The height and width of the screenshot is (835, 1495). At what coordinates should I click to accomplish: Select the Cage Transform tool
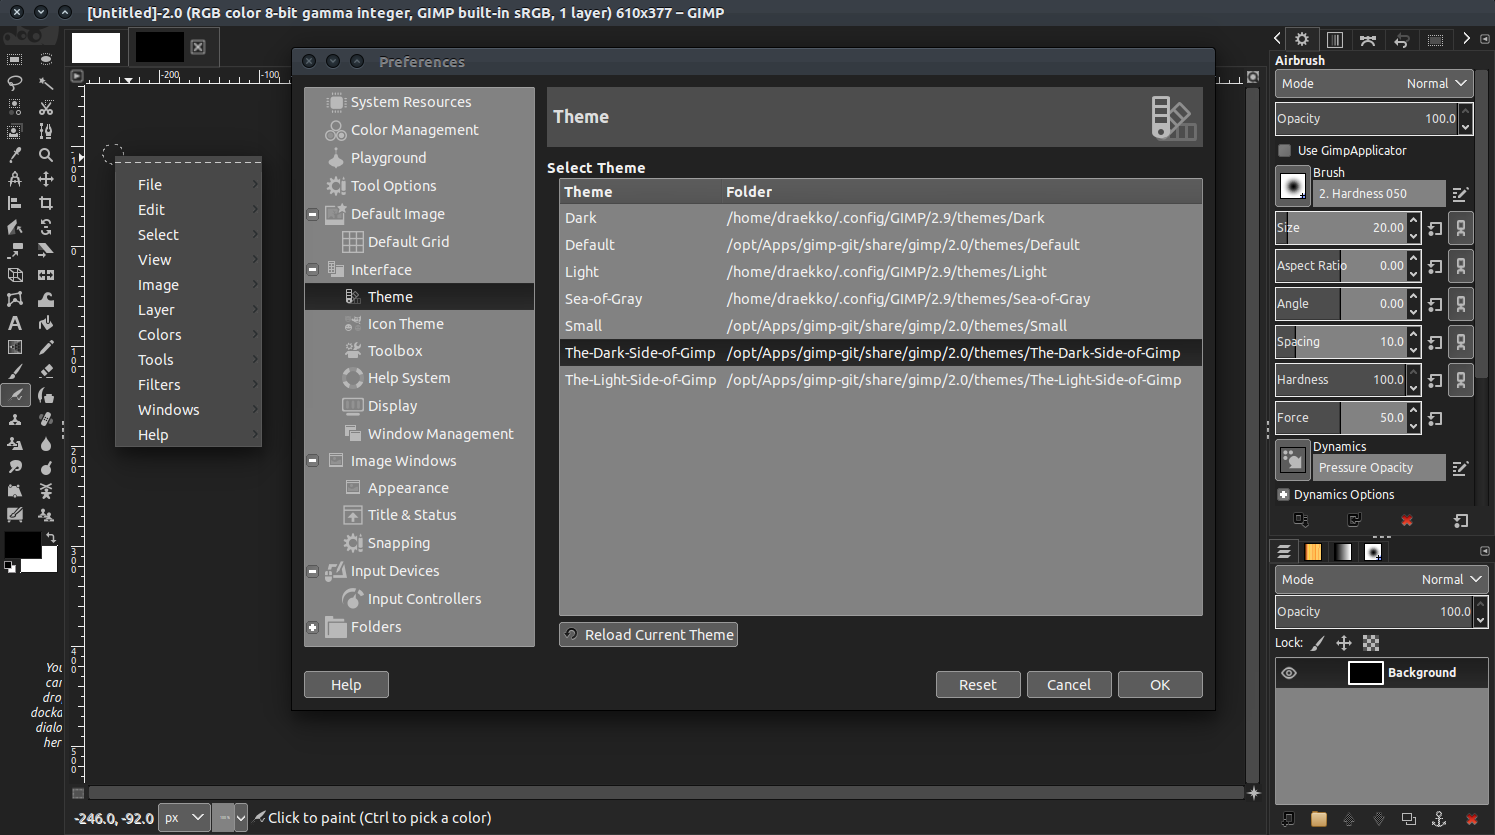[x=15, y=299]
